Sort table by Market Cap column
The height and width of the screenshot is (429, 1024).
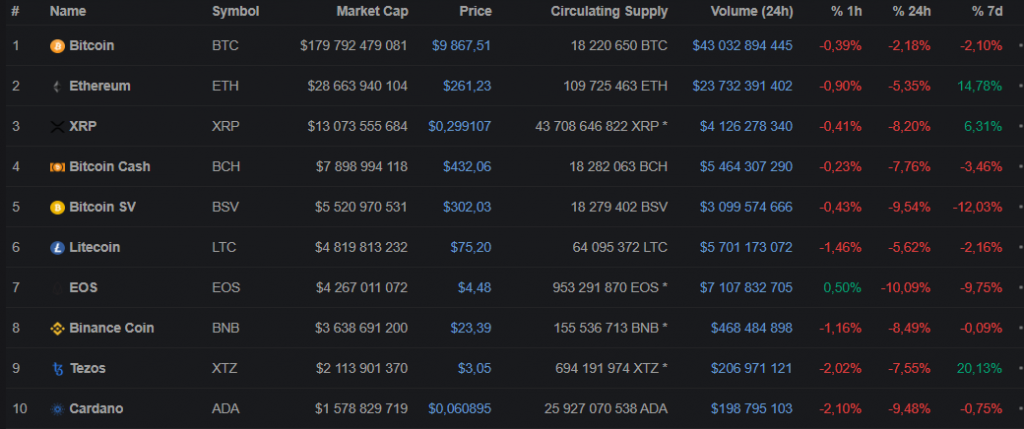pyautogui.click(x=371, y=12)
